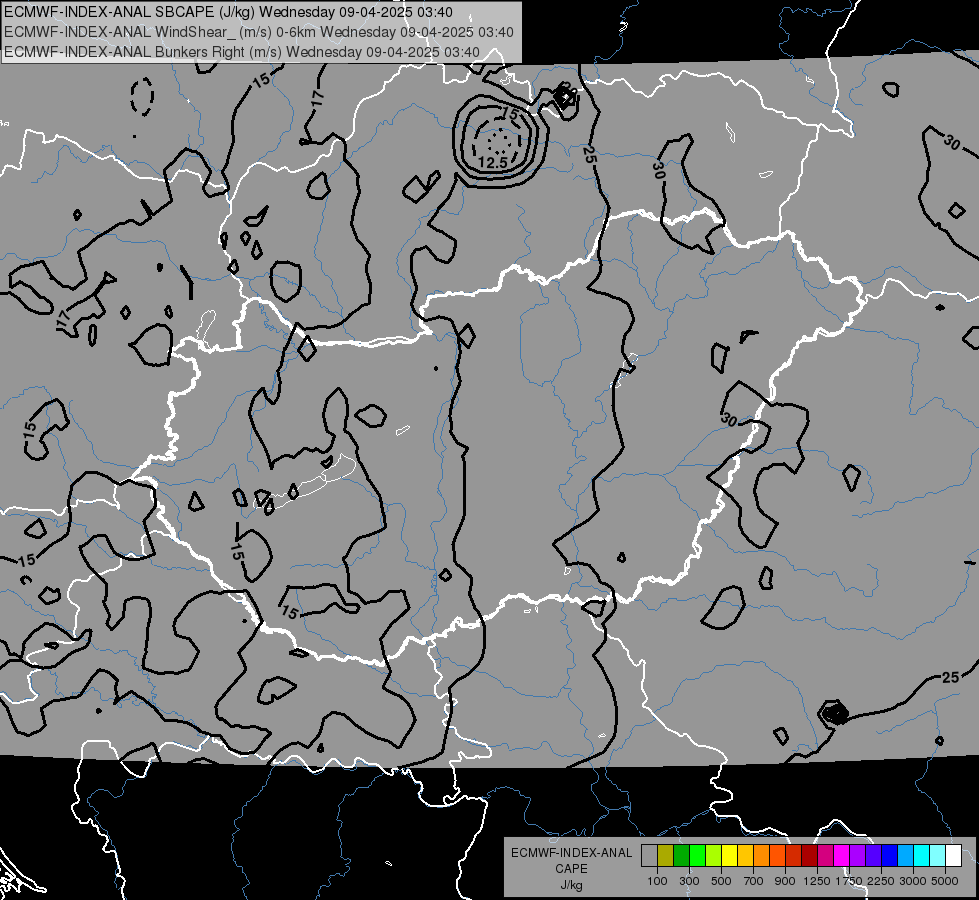
Task: Click the gray swatch in the CAPE legend
Action: [x=649, y=855]
